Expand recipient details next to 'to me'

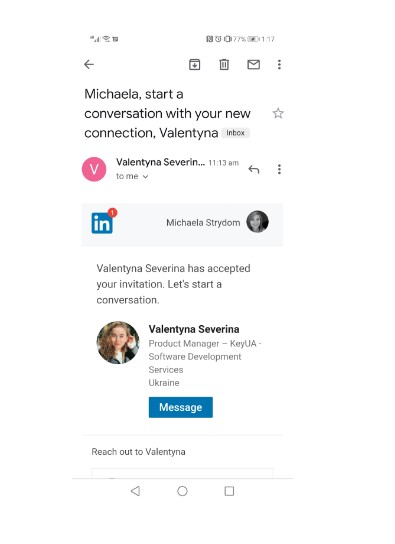point(145,177)
